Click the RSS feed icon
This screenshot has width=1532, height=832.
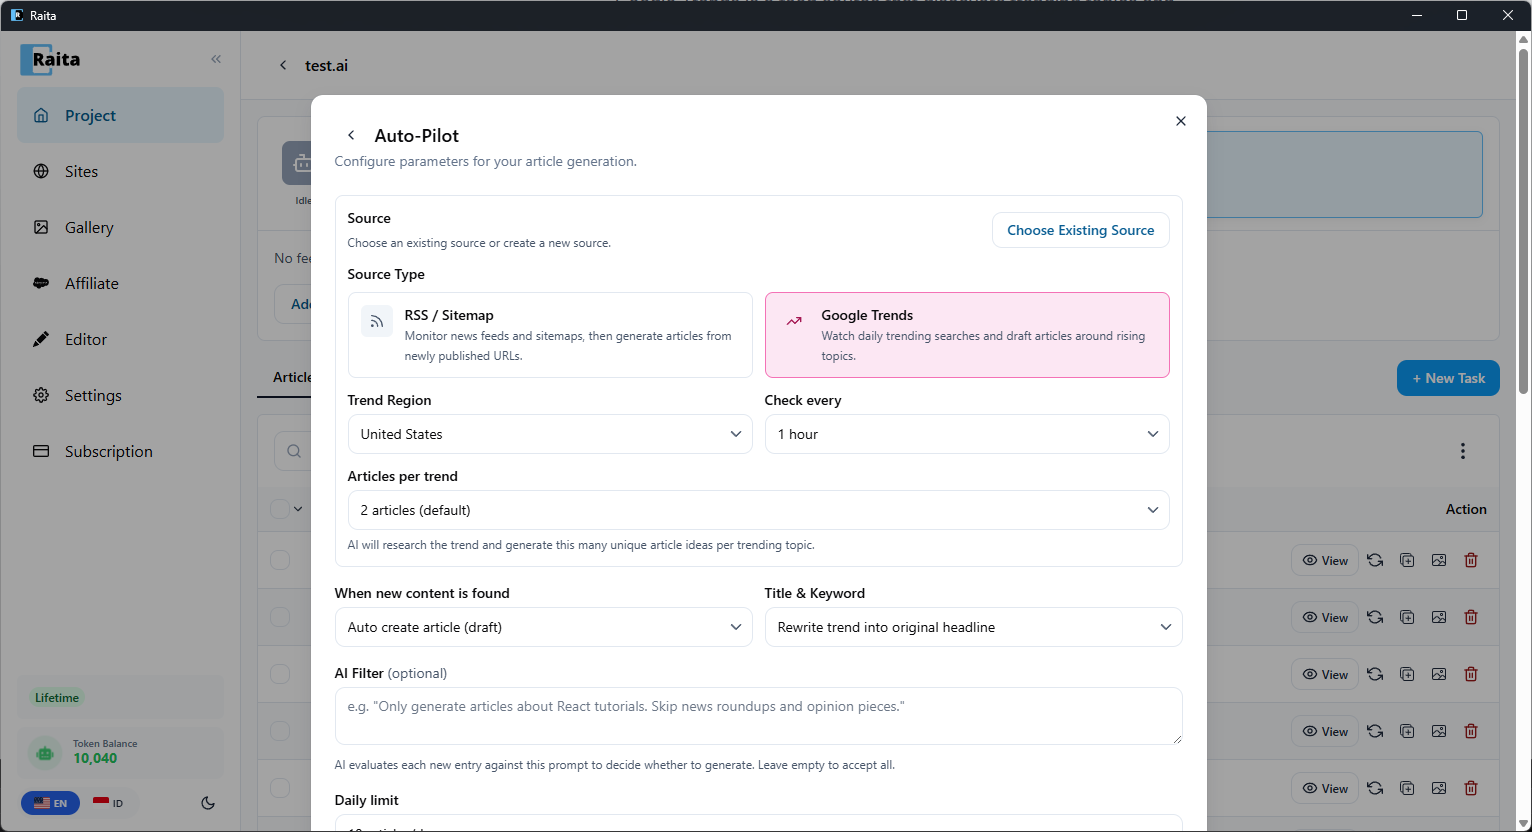[377, 321]
